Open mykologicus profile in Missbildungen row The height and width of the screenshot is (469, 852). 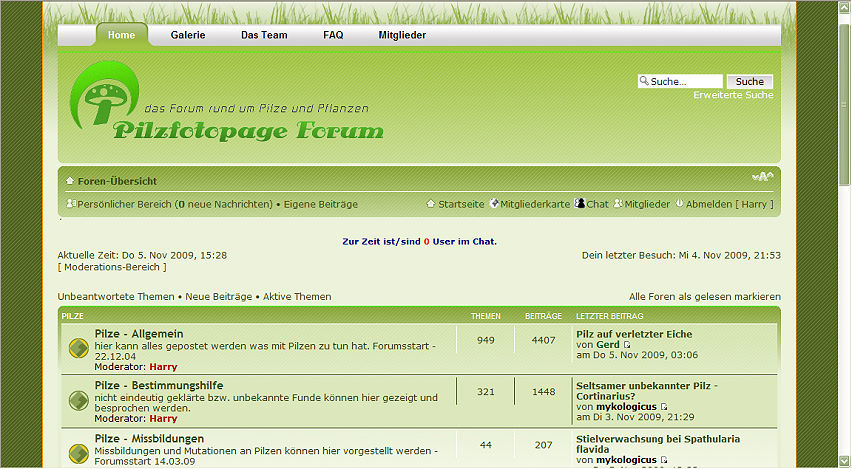point(627,460)
